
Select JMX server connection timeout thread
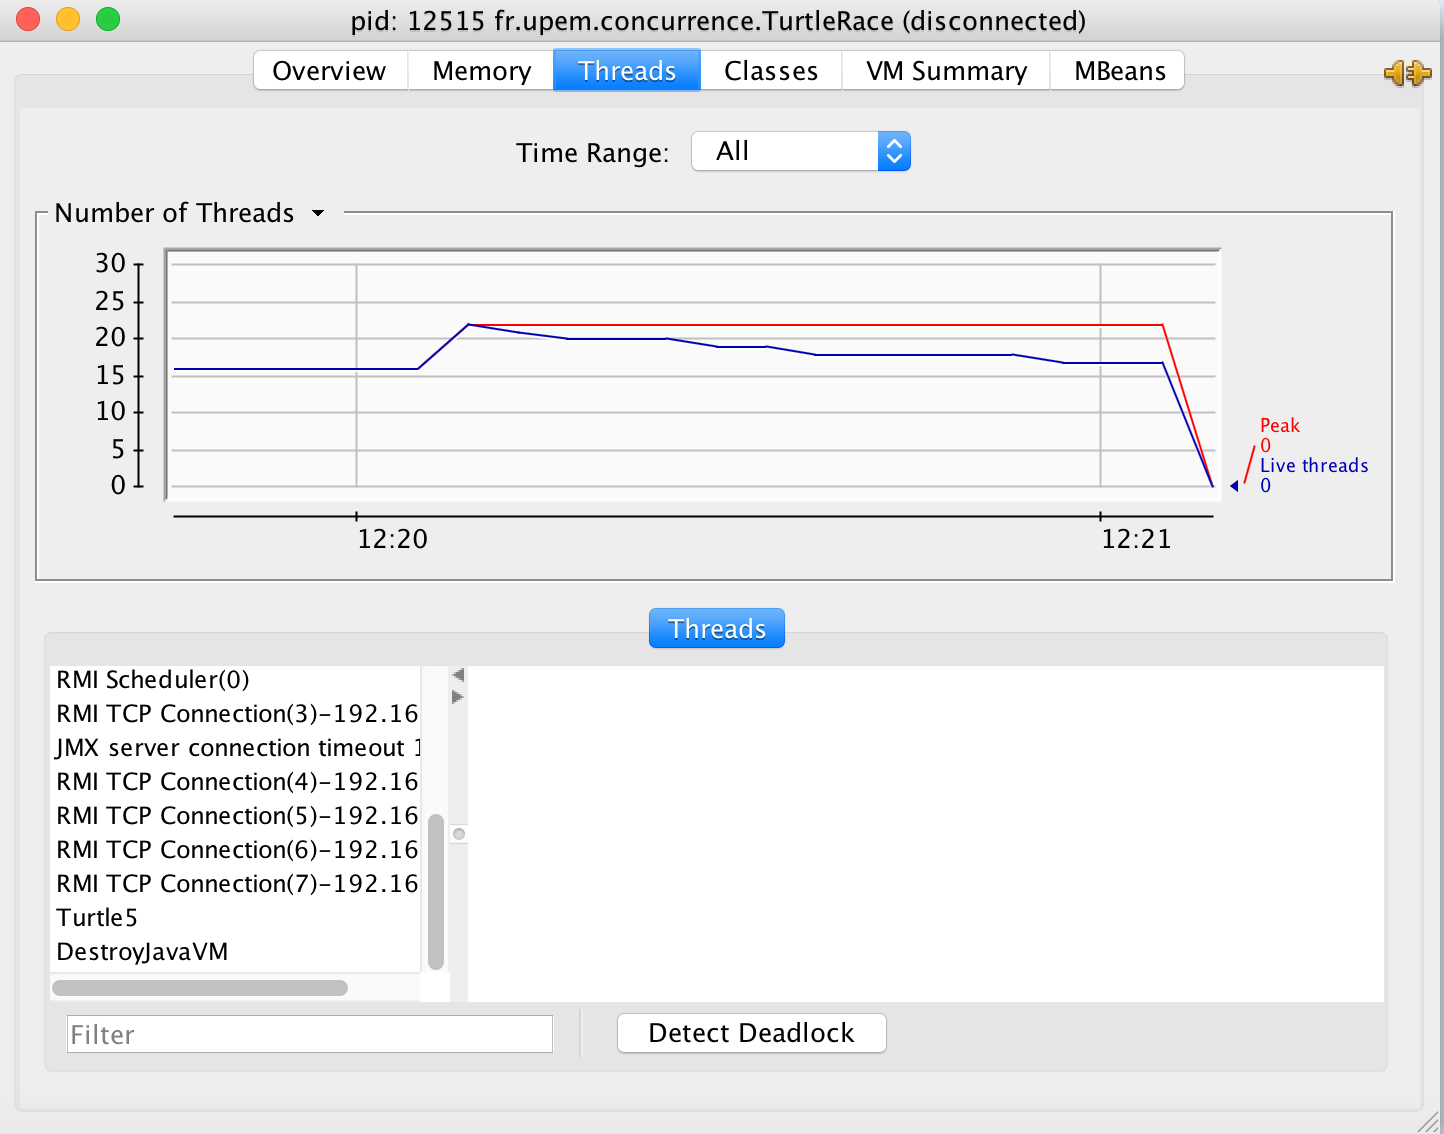236,748
